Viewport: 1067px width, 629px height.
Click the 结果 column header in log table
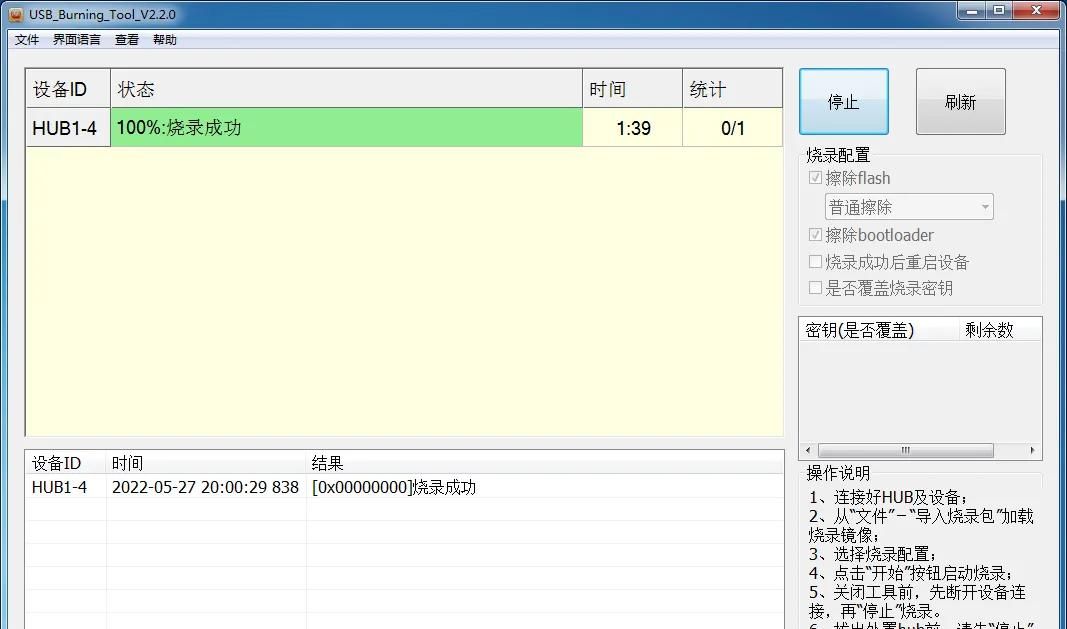coord(544,464)
